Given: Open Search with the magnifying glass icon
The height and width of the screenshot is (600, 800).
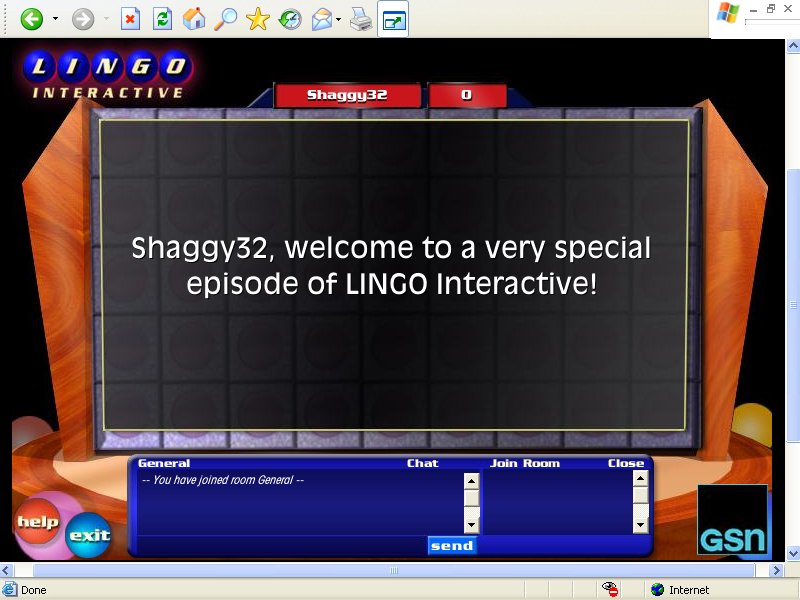Looking at the screenshot, I should (x=226, y=19).
